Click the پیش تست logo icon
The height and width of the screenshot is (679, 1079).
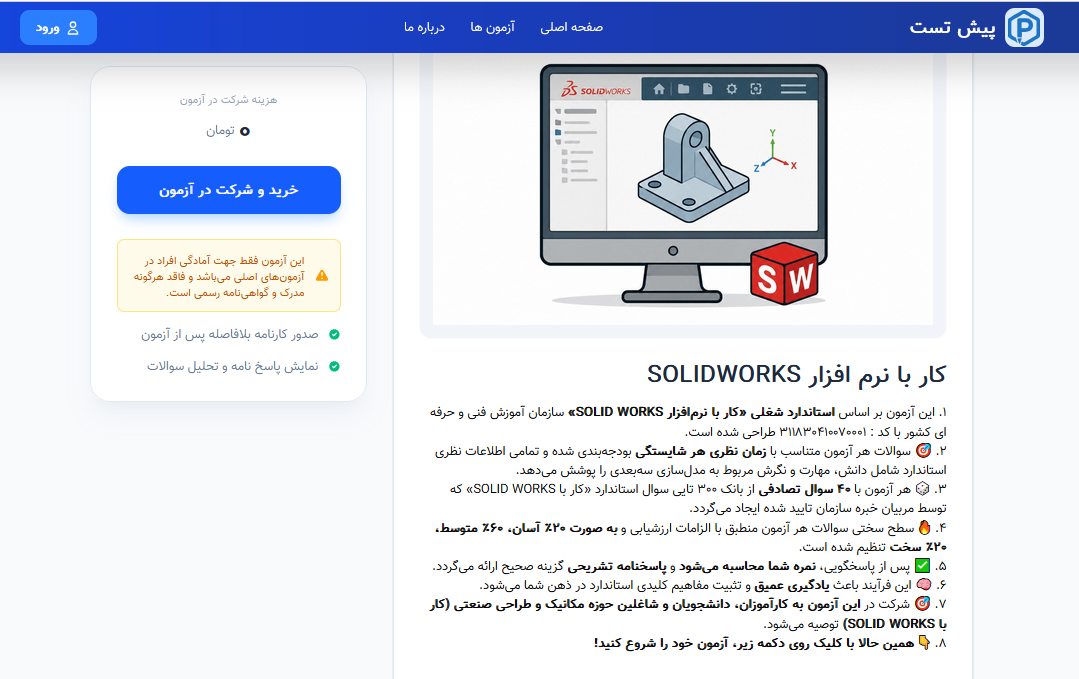(x=1024, y=28)
